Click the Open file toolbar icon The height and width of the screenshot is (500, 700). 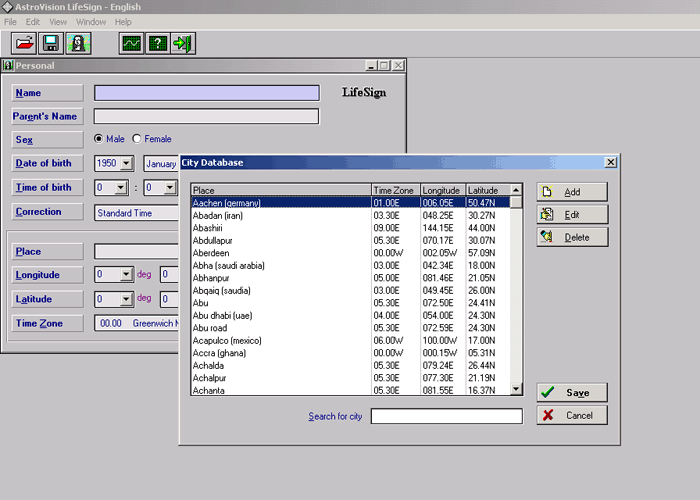point(24,43)
